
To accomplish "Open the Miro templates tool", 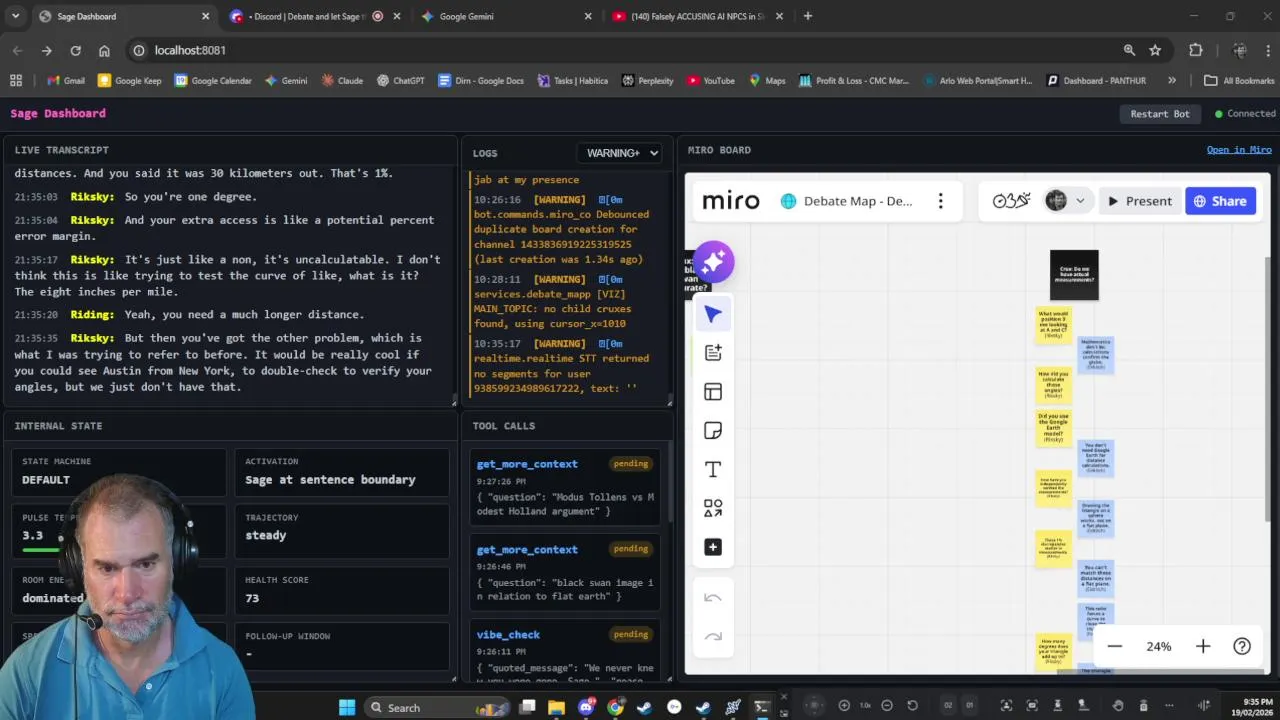I will coord(713,392).
